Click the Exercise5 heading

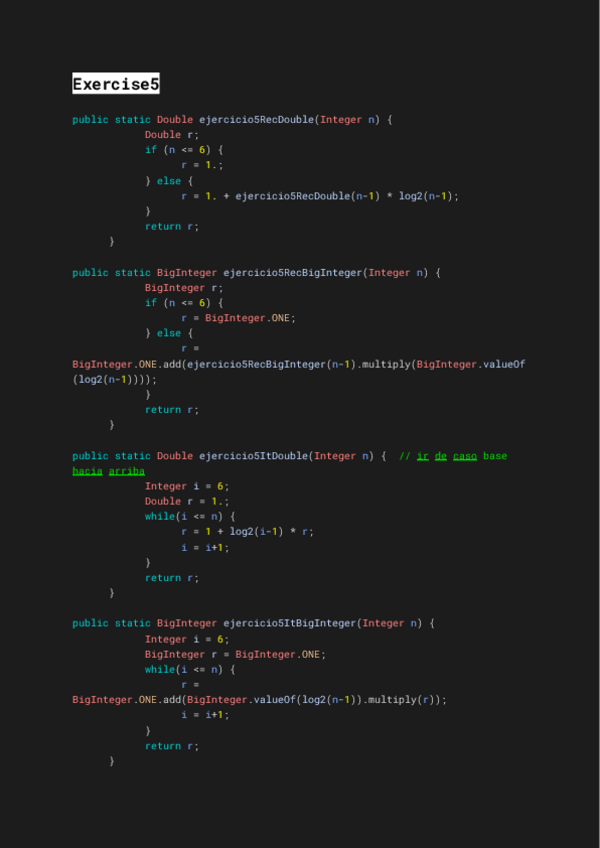click(x=116, y=84)
